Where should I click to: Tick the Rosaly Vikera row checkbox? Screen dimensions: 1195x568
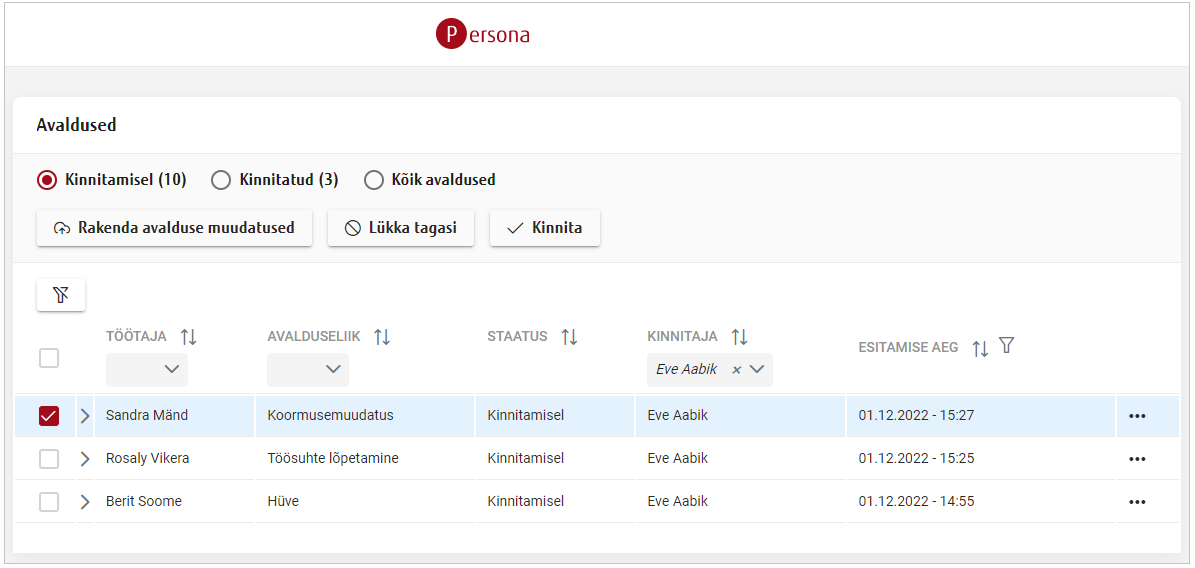(49, 459)
